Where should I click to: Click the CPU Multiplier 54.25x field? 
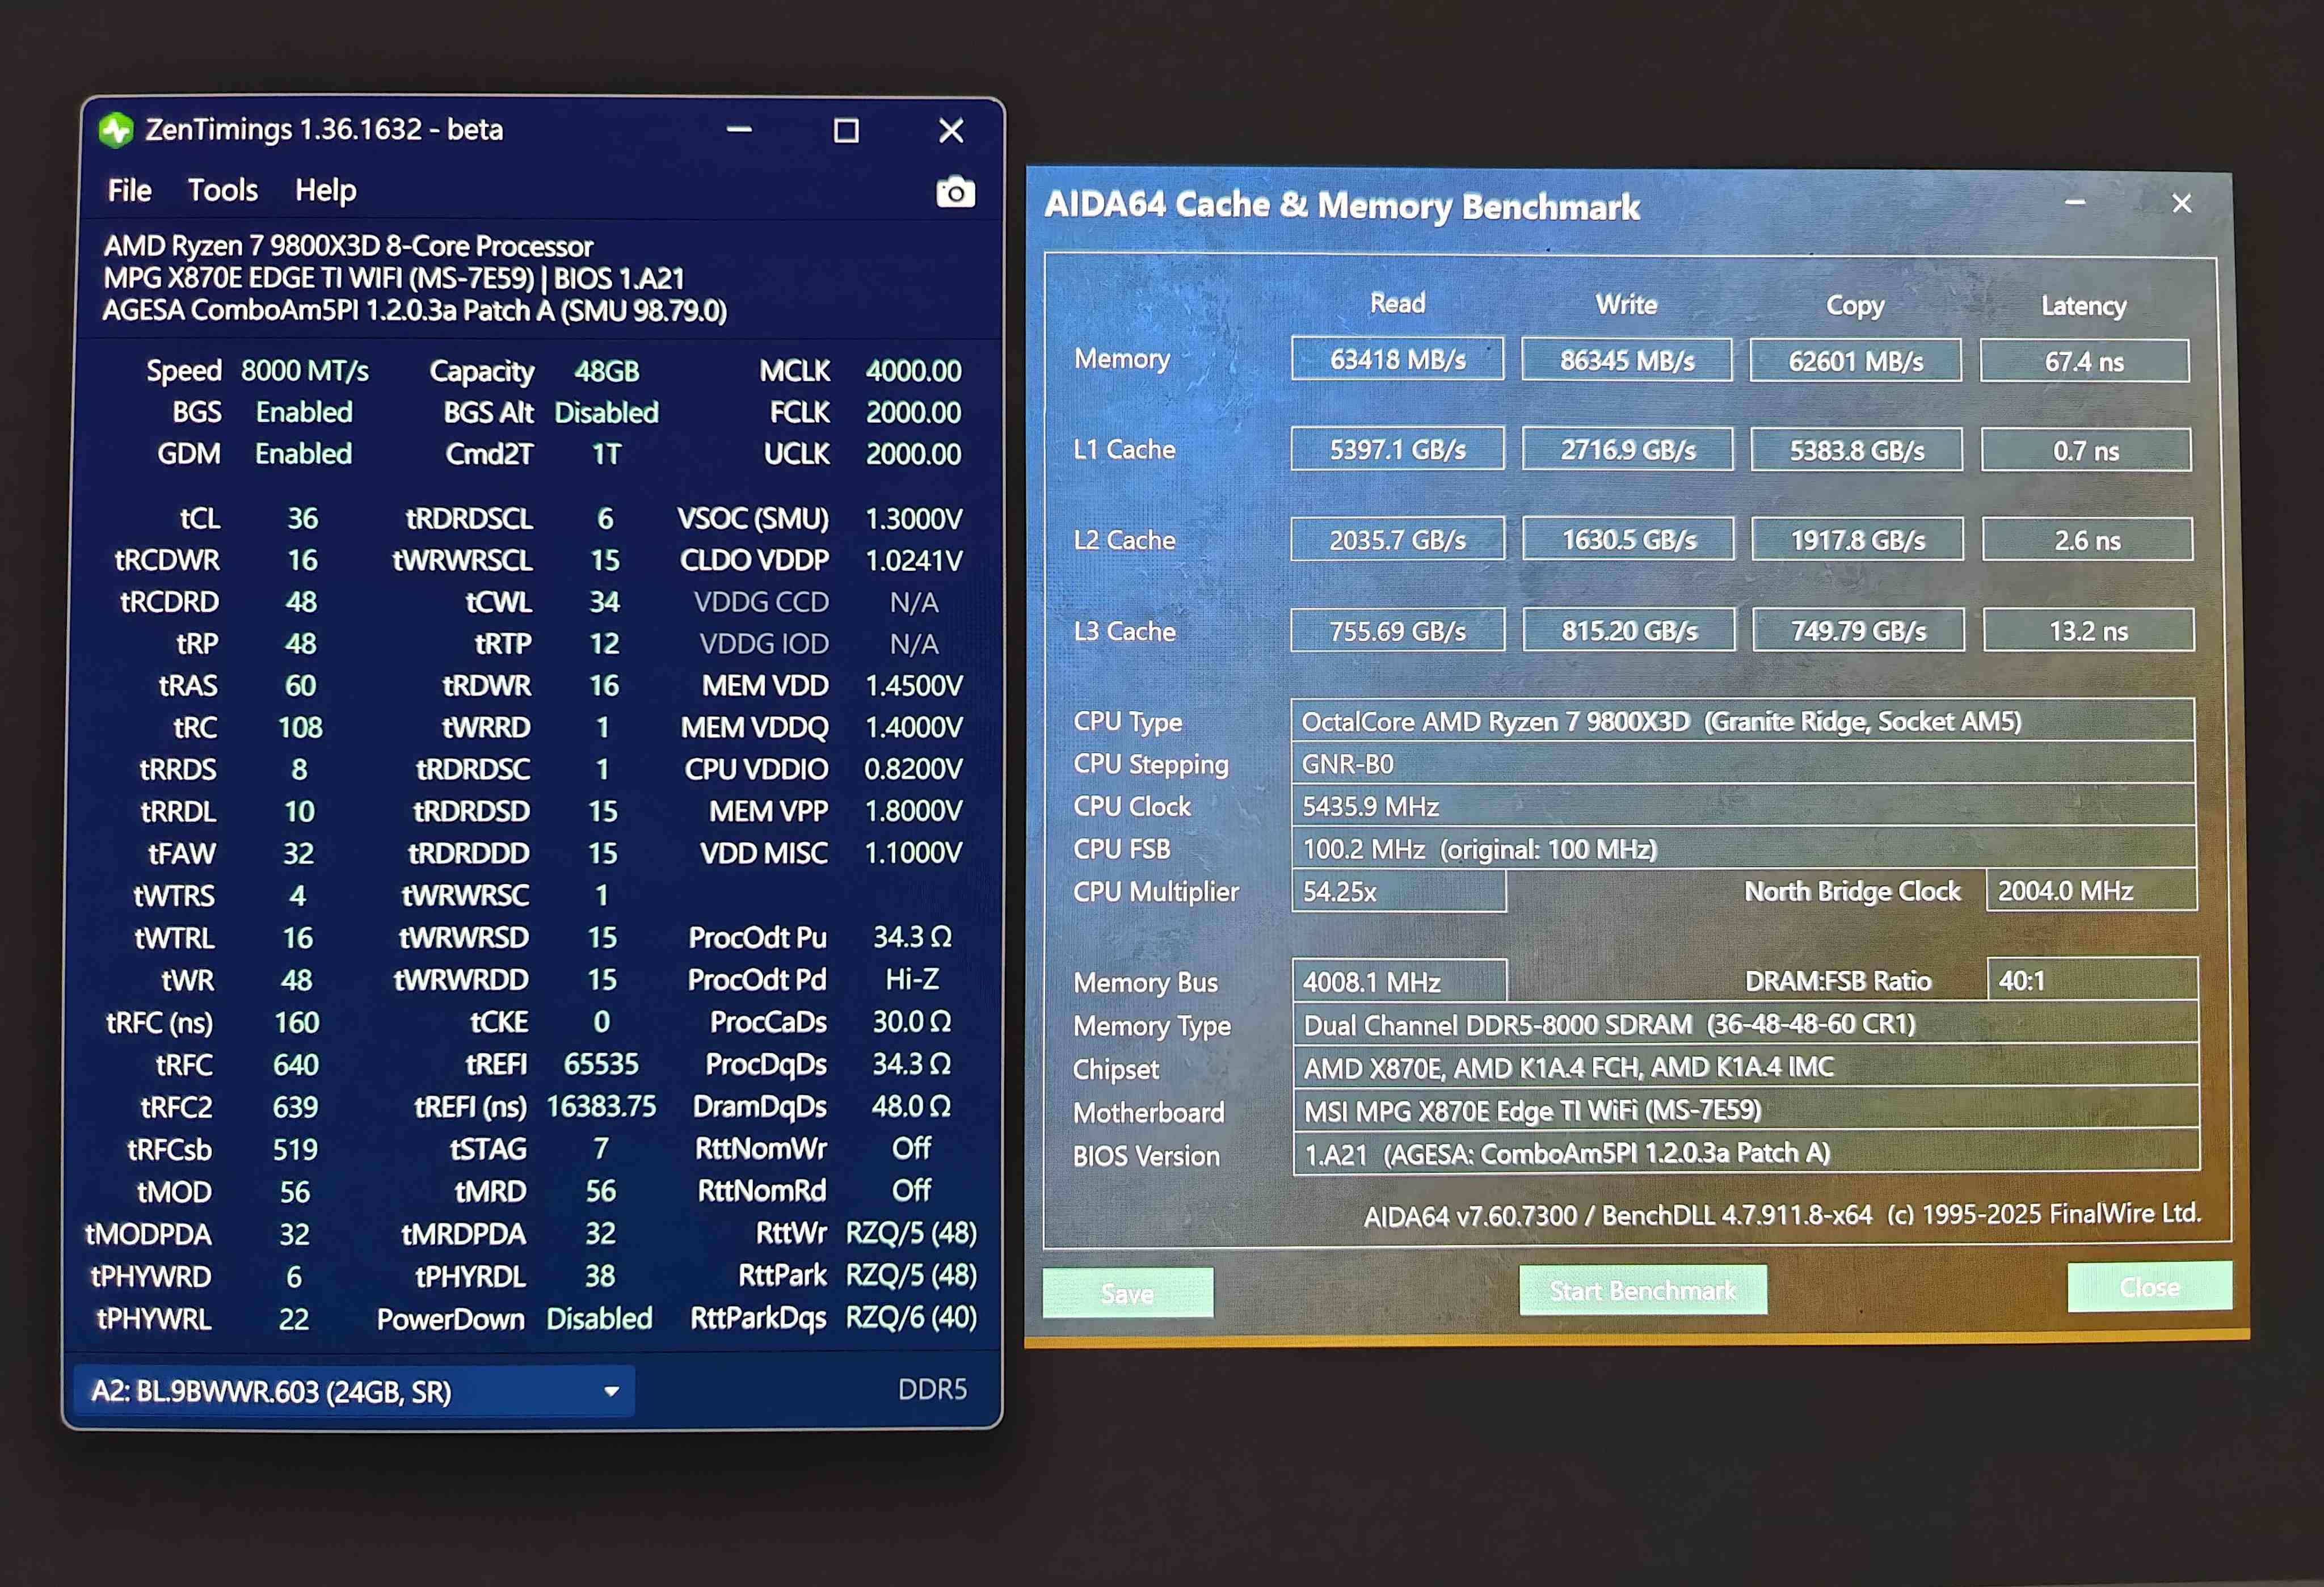pos(1398,891)
